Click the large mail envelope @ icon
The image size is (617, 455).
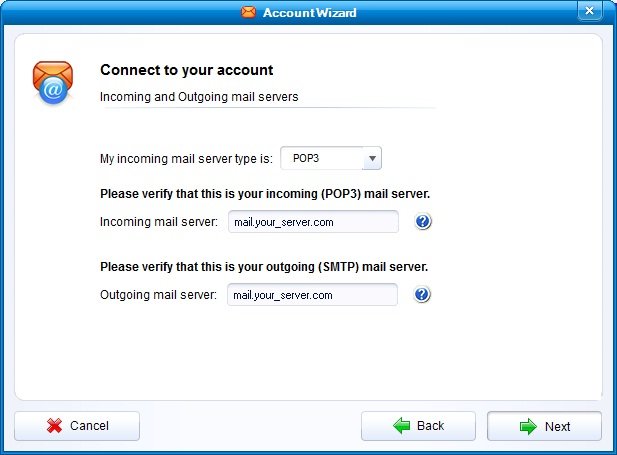51,83
